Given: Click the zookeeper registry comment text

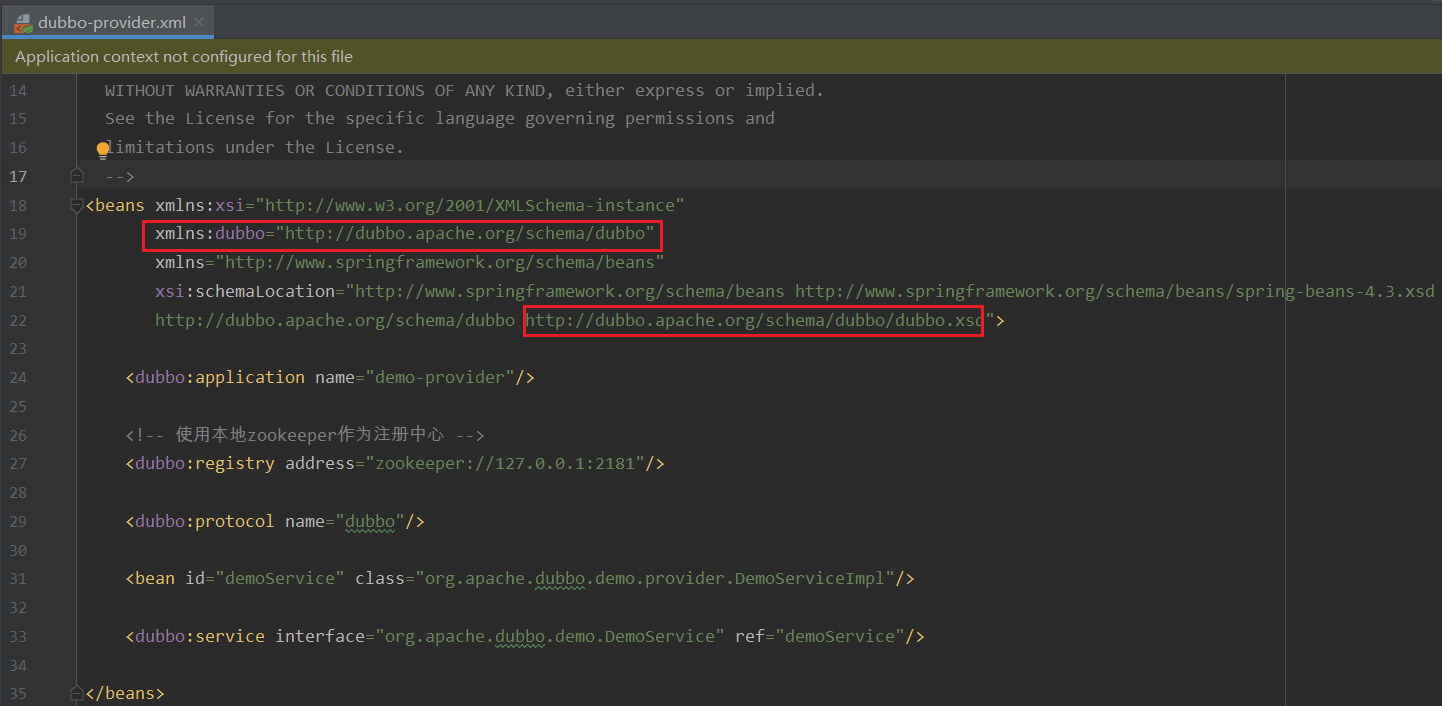Looking at the screenshot, I should coord(305,435).
